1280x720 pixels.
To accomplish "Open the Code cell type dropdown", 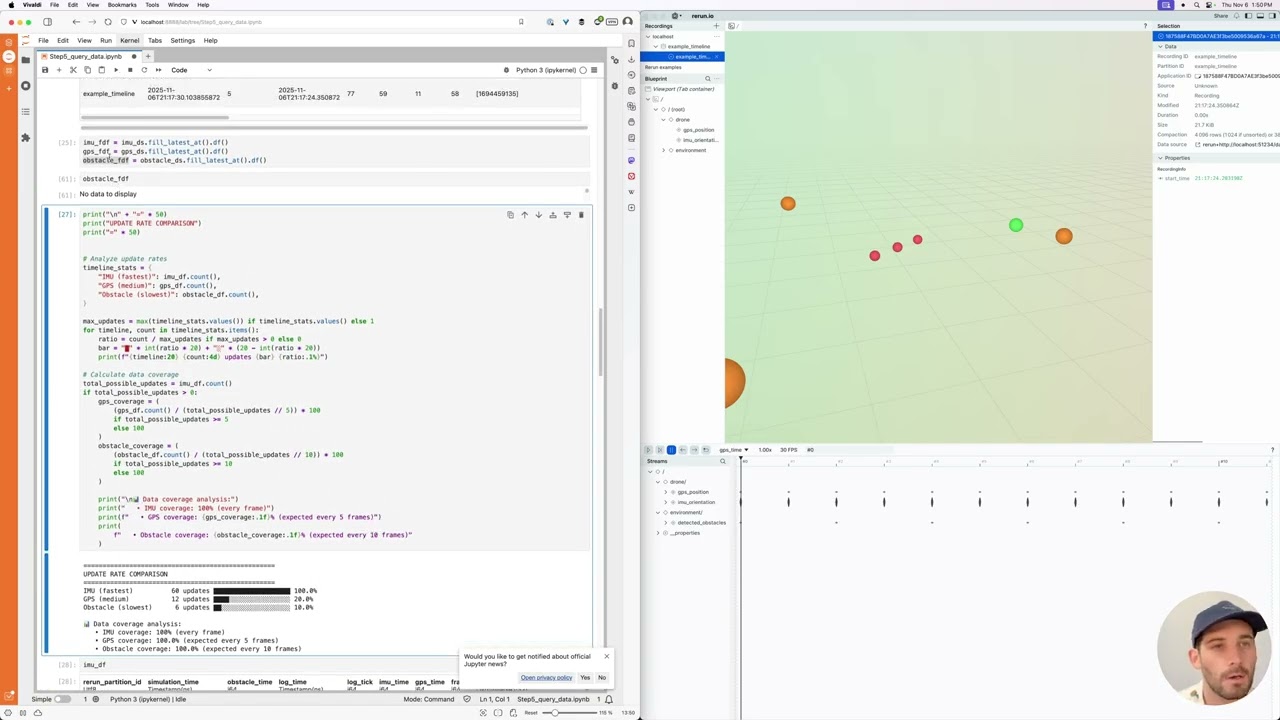I will 191,70.
